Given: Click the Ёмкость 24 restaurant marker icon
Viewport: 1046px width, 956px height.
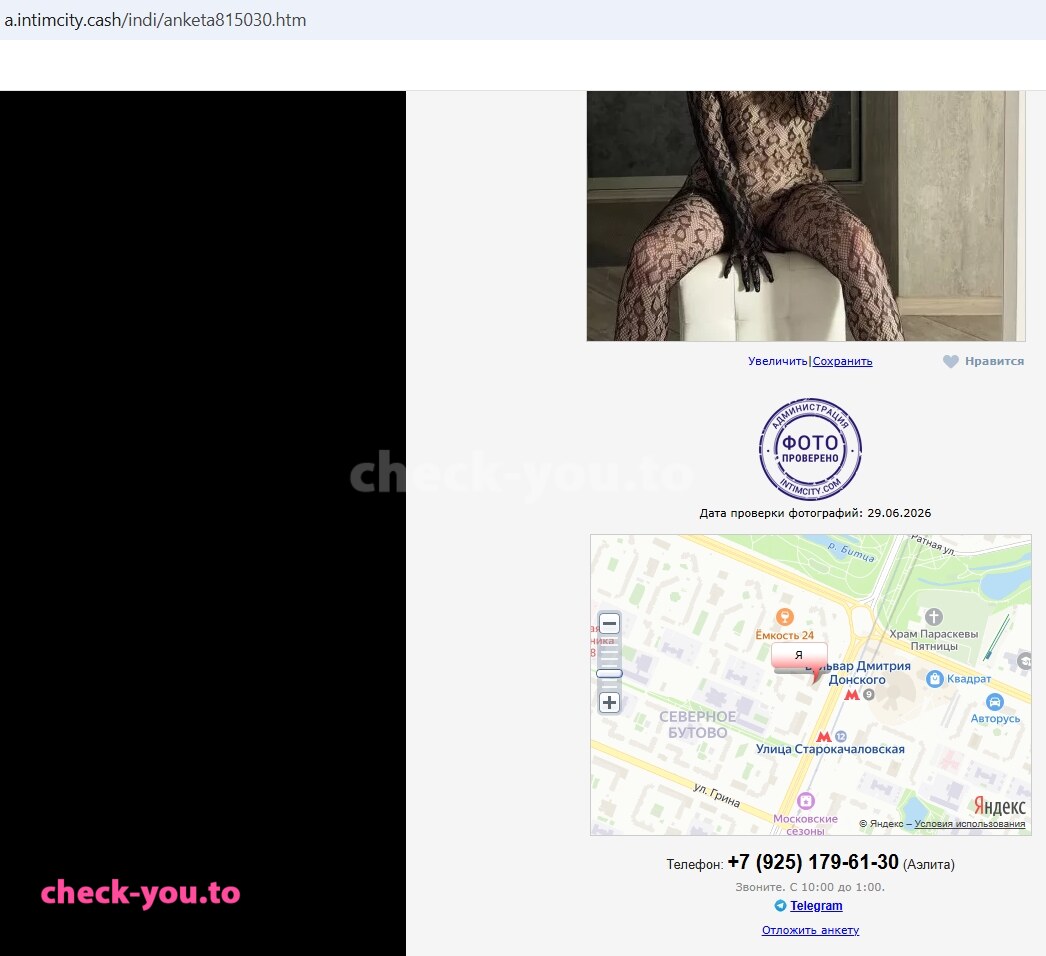Looking at the screenshot, I should [x=784, y=616].
